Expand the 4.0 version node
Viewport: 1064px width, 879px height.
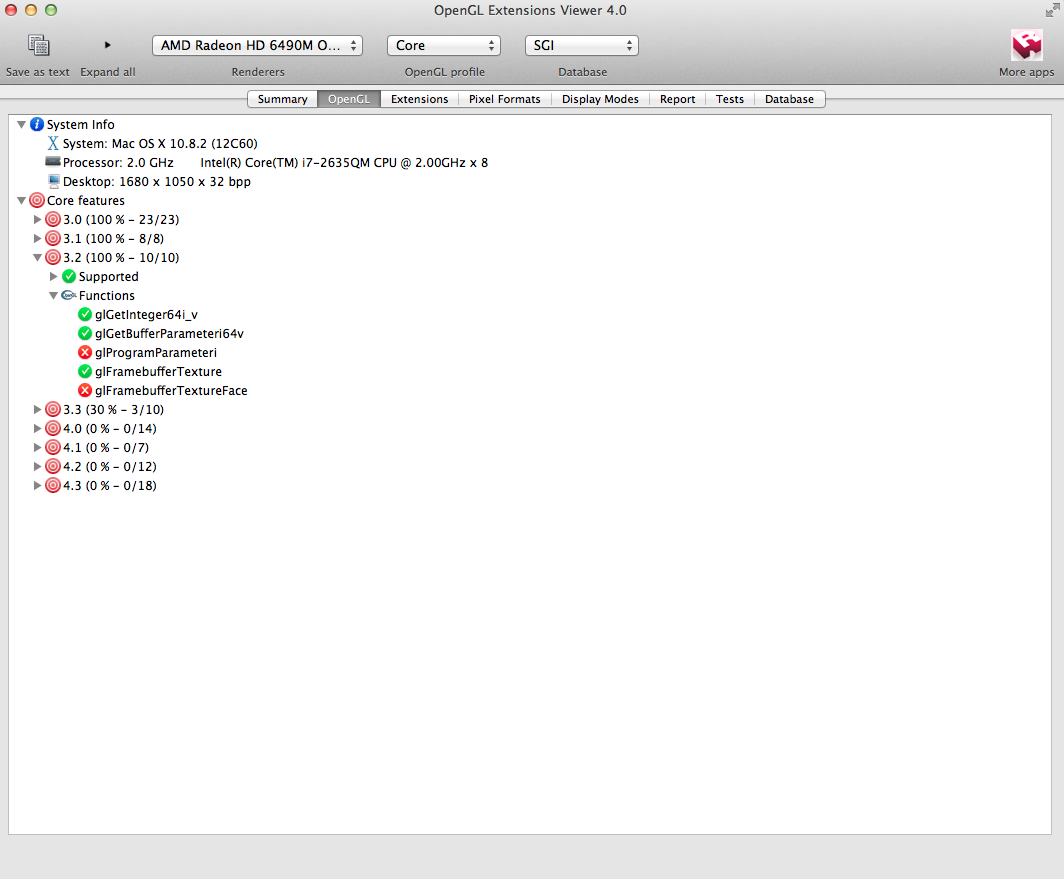(x=37, y=428)
